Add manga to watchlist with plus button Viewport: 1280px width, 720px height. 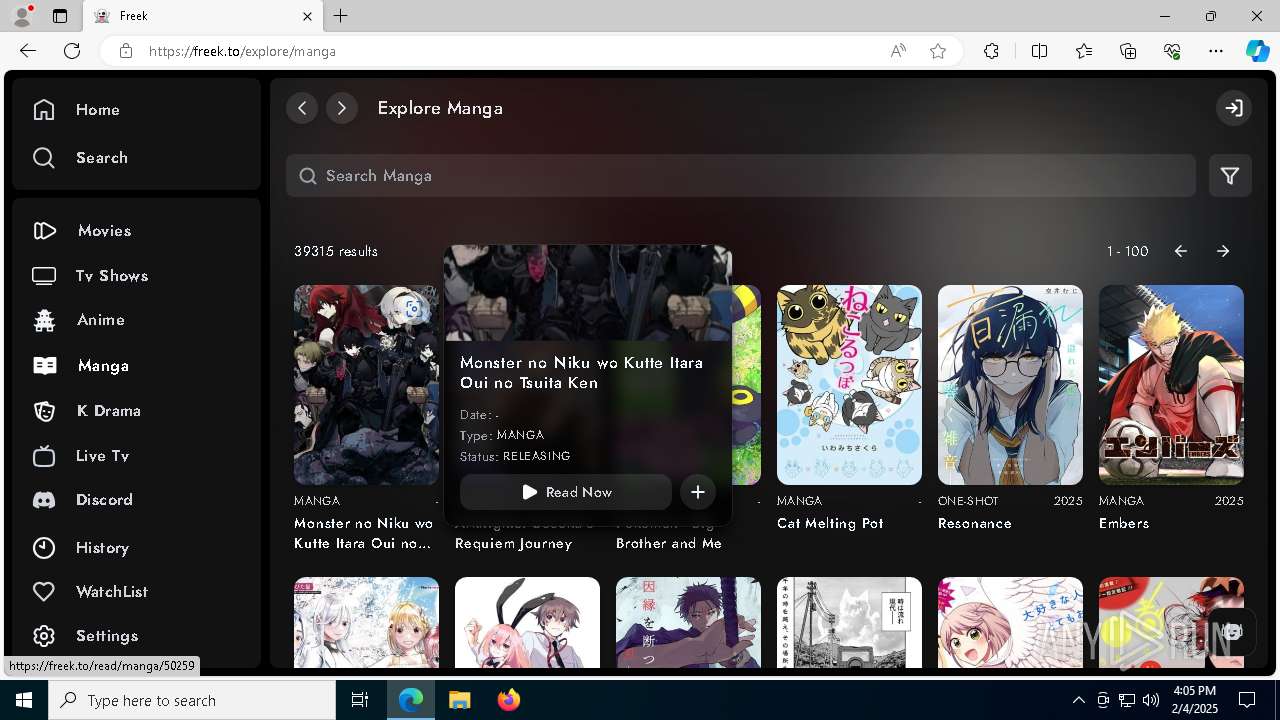click(698, 492)
